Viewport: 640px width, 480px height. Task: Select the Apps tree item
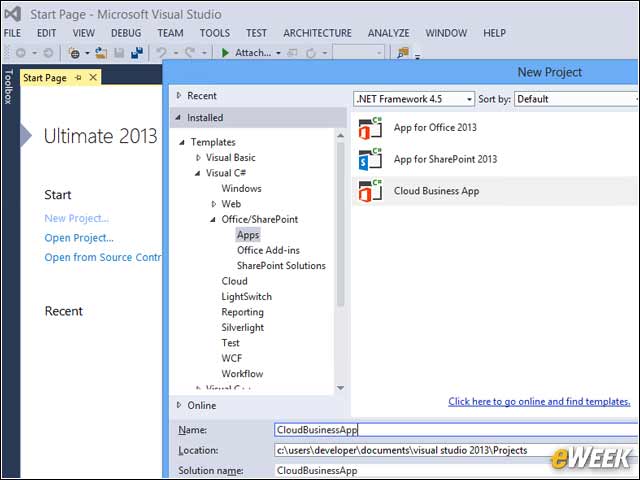pyautogui.click(x=248, y=235)
